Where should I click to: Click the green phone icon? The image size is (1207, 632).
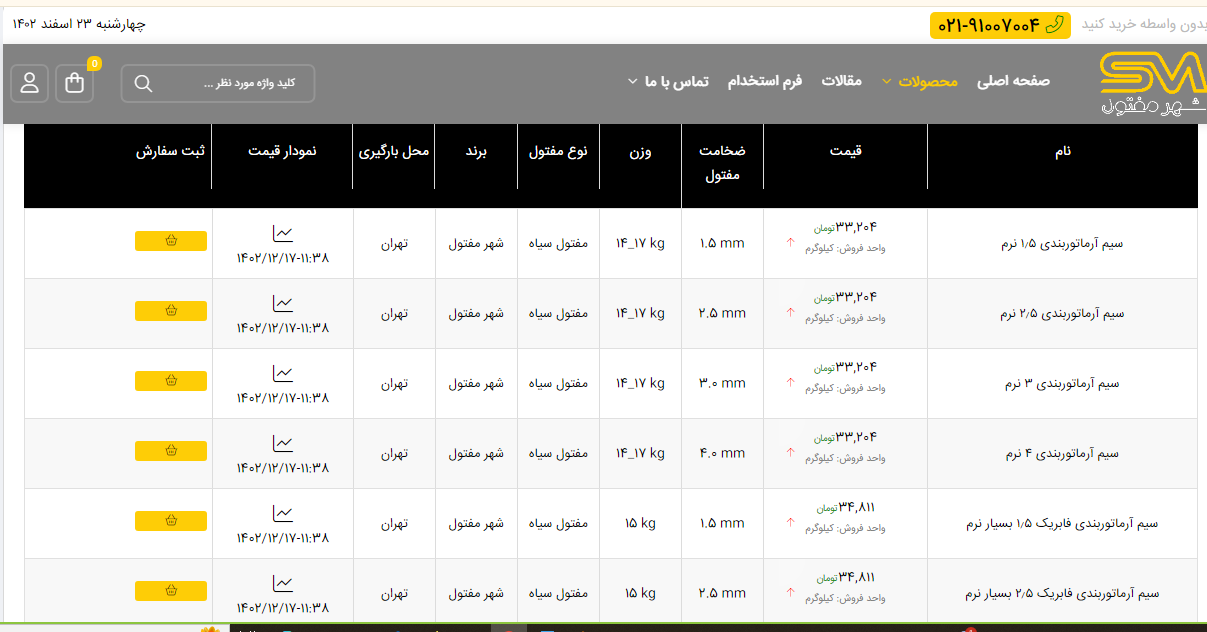coord(1053,25)
